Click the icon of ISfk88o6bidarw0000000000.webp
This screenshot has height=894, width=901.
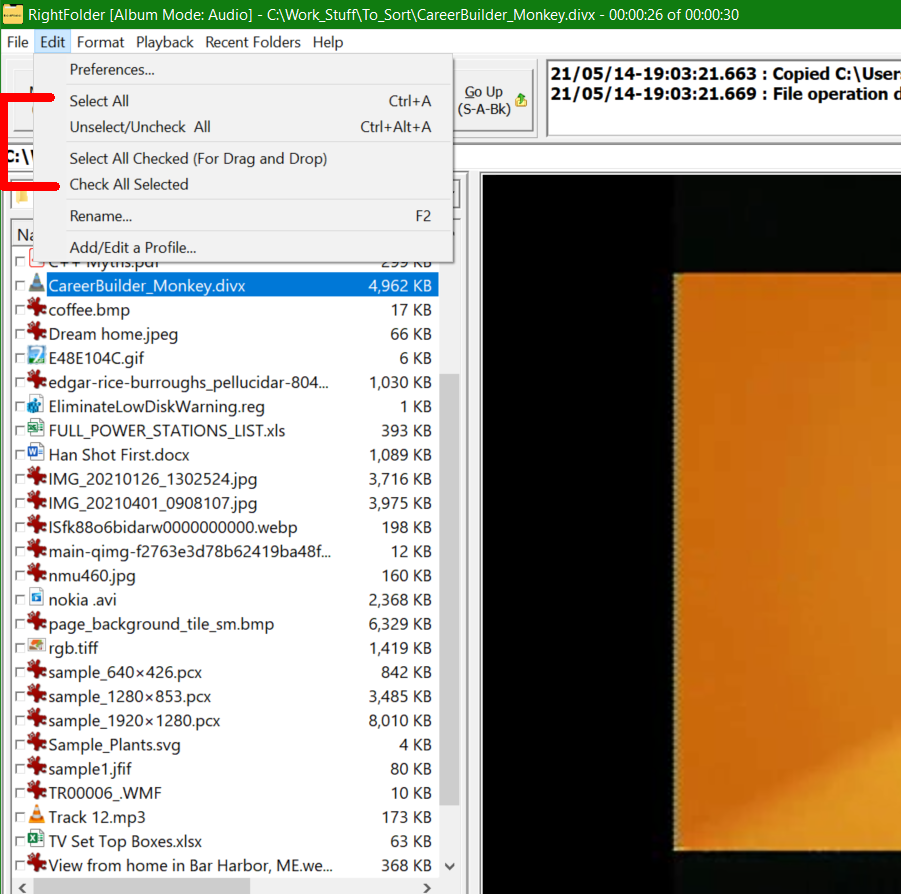tap(37, 526)
